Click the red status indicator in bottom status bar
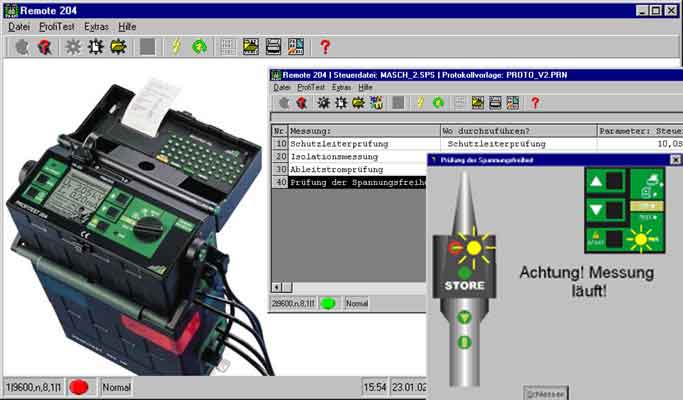This screenshot has width=683, height=400. 79,386
